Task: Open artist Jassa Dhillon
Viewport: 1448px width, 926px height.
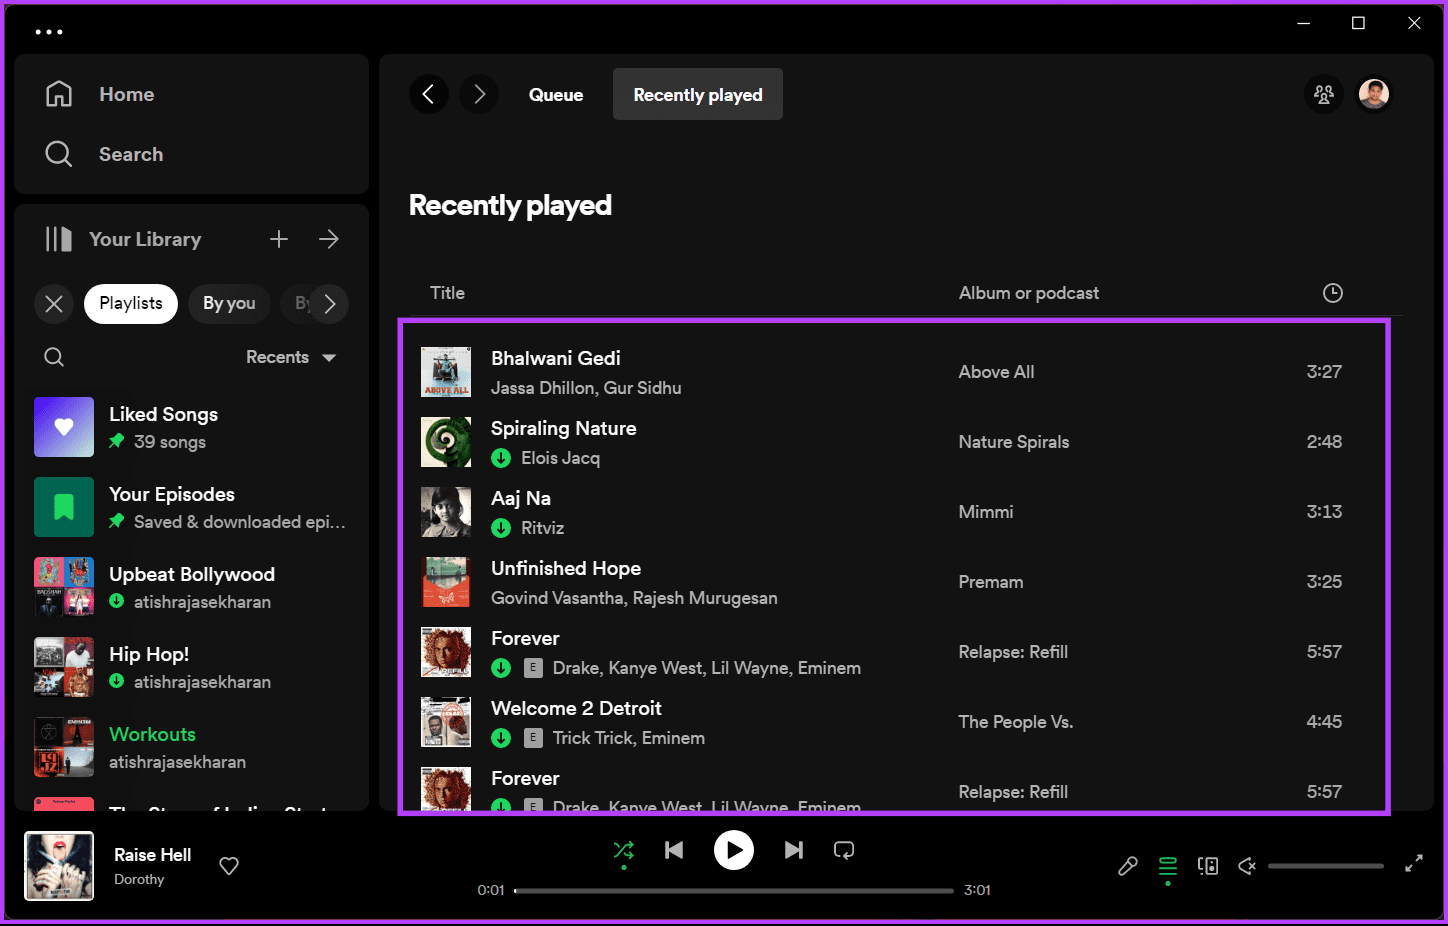Action: pyautogui.click(x=543, y=388)
